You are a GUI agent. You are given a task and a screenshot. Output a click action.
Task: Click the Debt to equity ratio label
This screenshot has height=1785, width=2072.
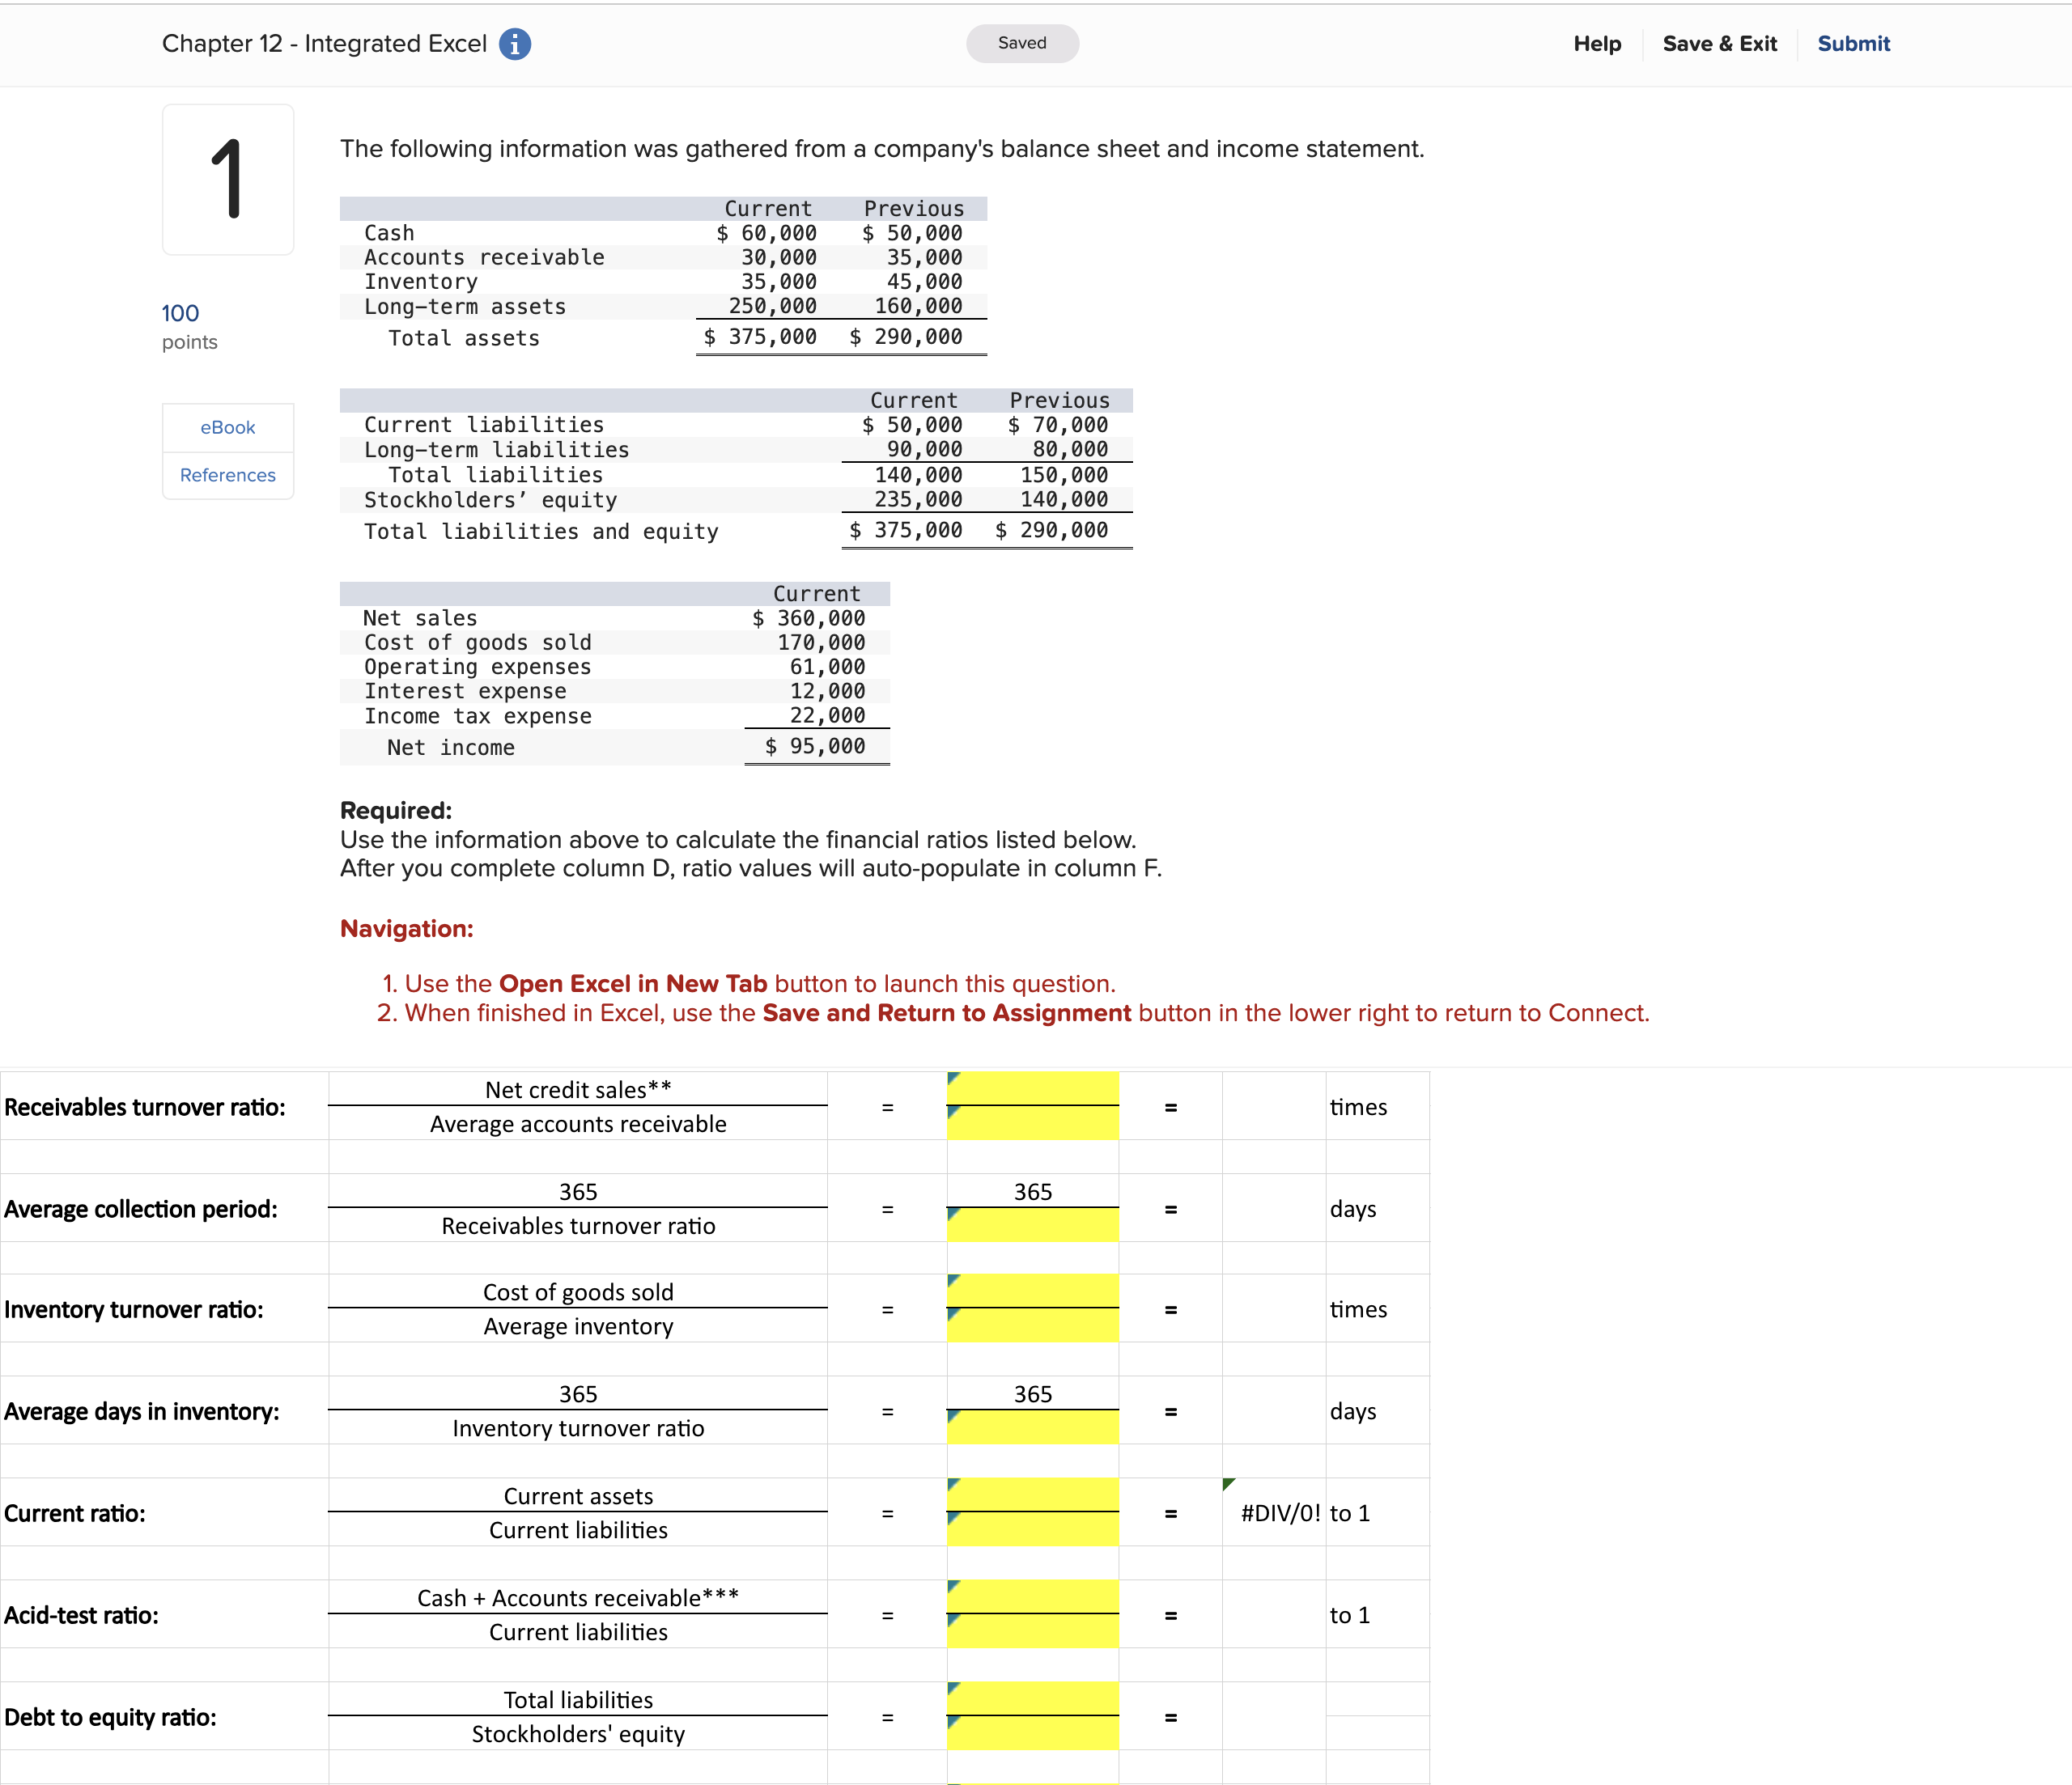(x=110, y=1717)
